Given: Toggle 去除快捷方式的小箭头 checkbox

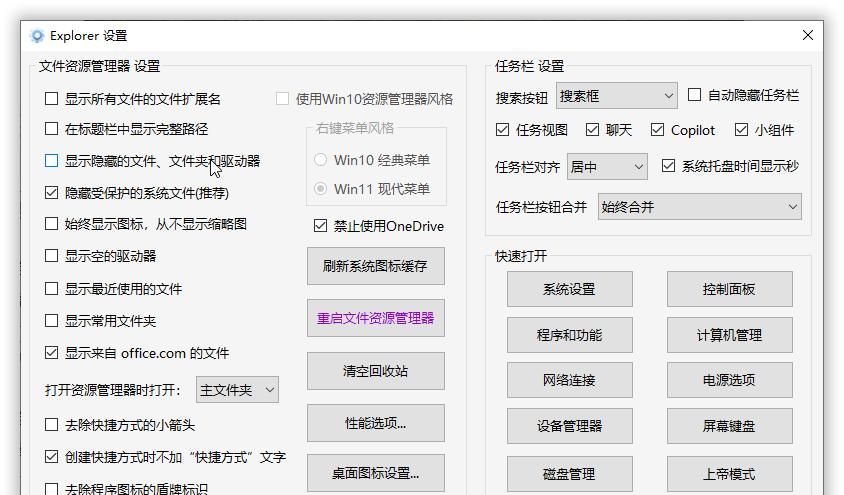Looking at the screenshot, I should [x=51, y=425].
